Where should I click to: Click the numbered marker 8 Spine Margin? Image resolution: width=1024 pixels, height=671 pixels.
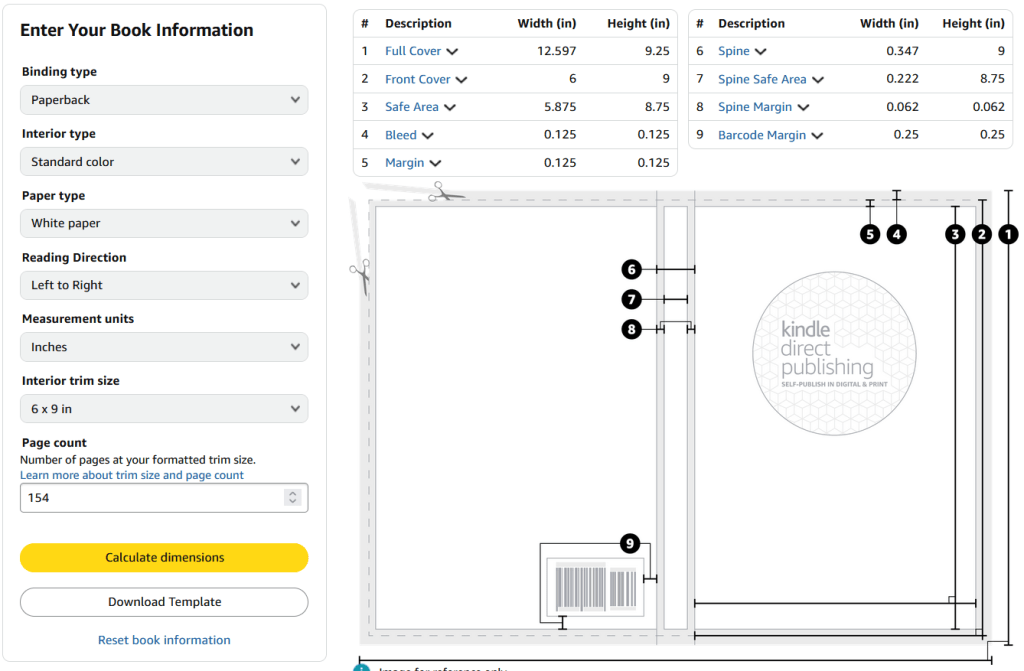(x=631, y=328)
